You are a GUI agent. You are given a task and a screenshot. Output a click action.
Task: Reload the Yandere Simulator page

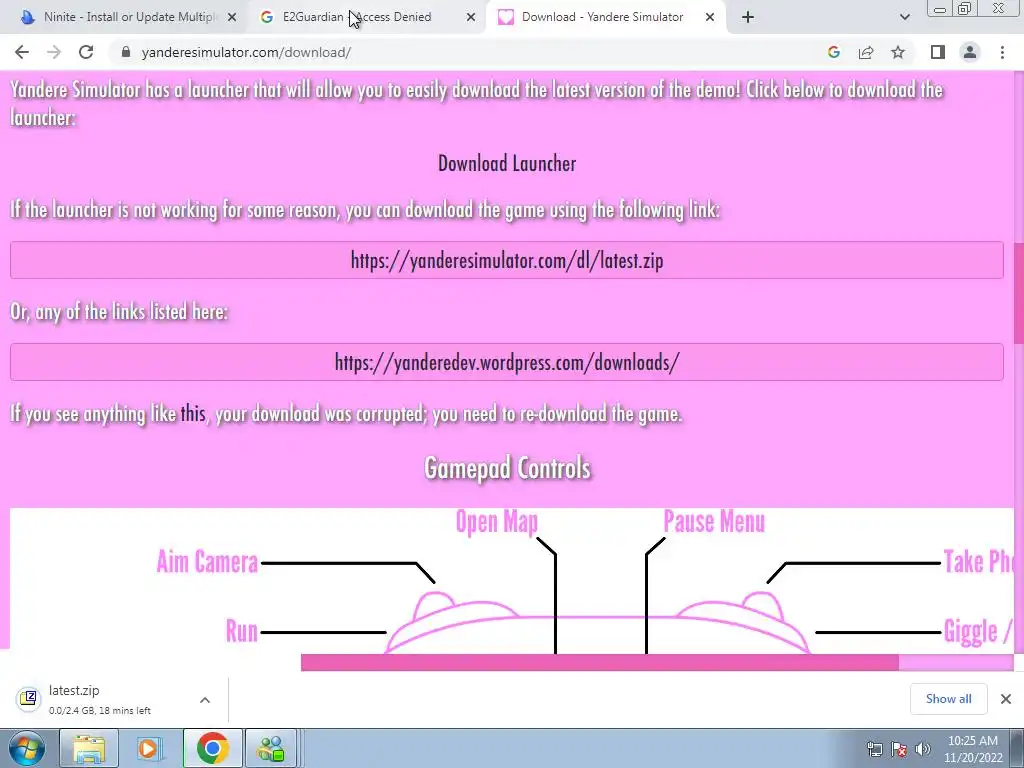[86, 52]
